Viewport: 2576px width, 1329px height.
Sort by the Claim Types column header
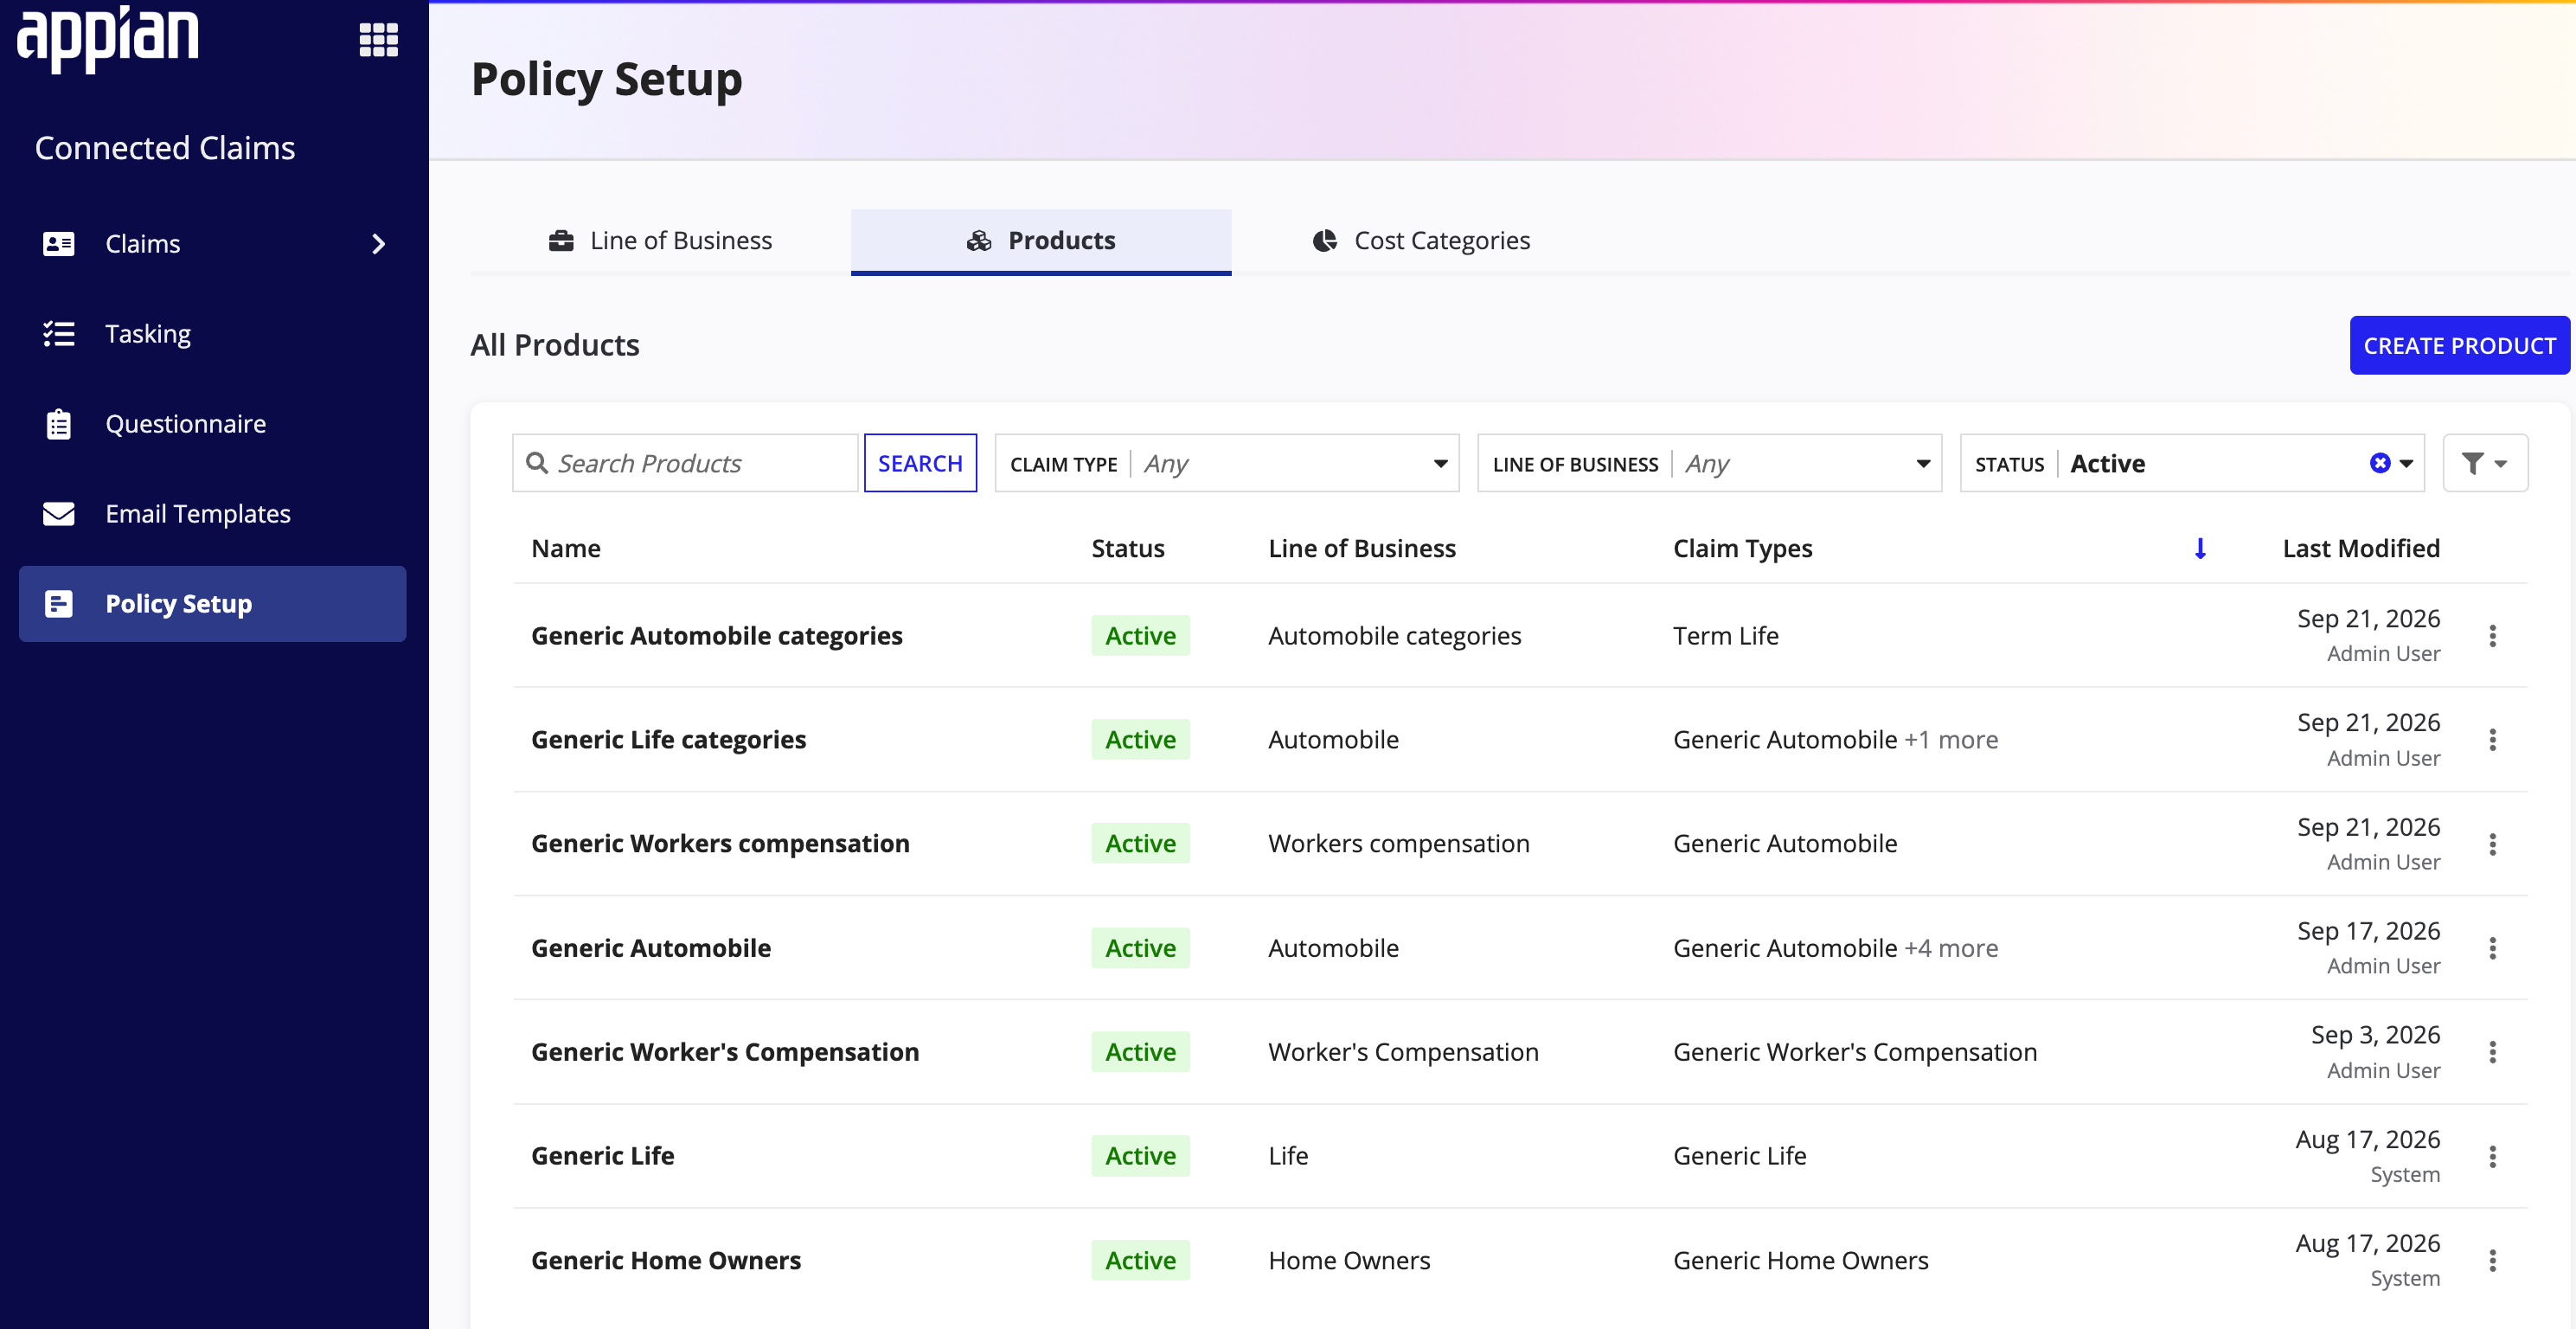click(1742, 549)
